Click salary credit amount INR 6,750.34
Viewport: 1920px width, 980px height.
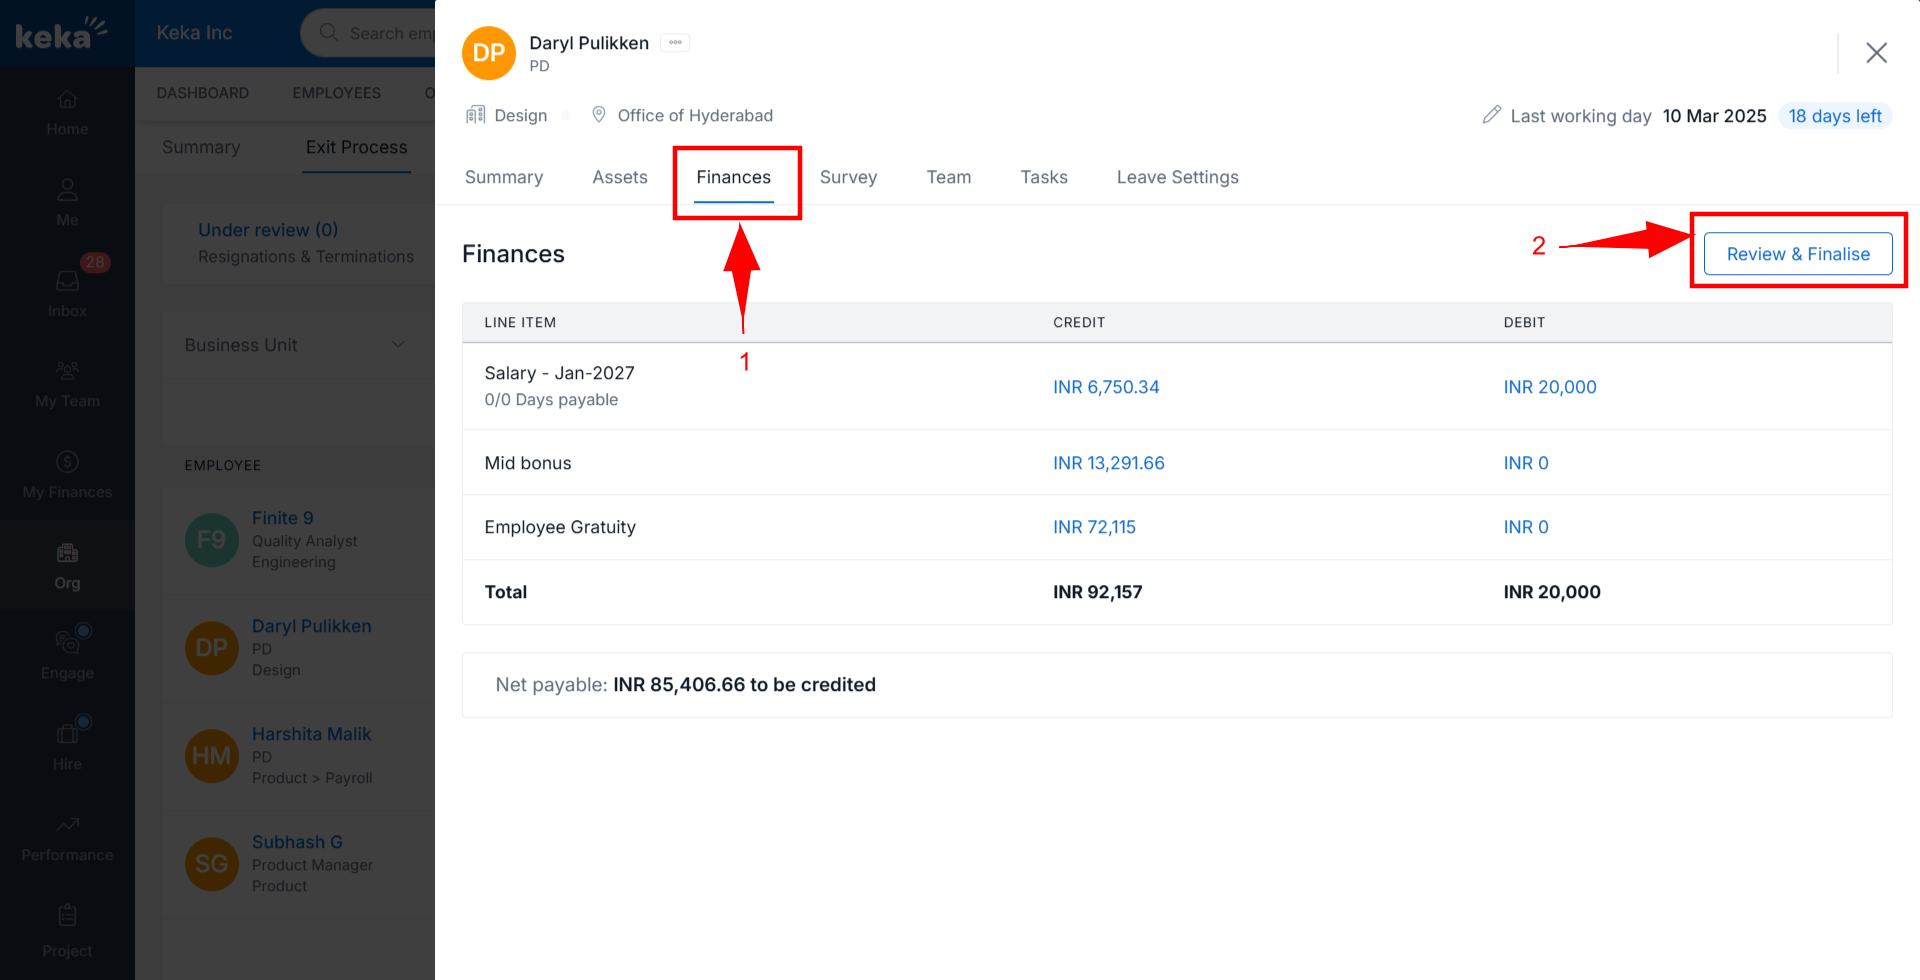(x=1106, y=387)
